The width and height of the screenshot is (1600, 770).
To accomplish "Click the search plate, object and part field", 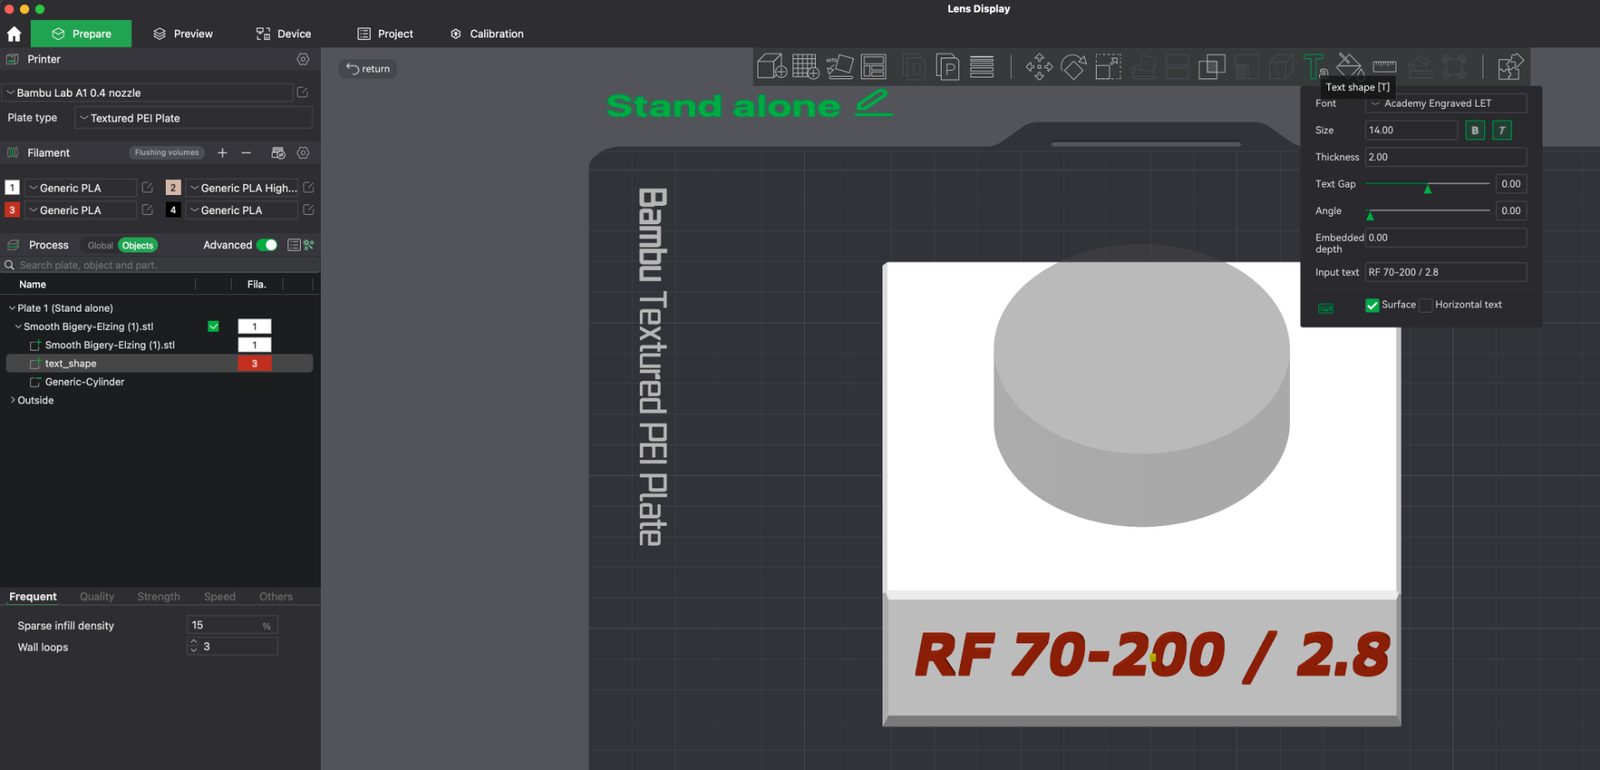I will click(160, 265).
